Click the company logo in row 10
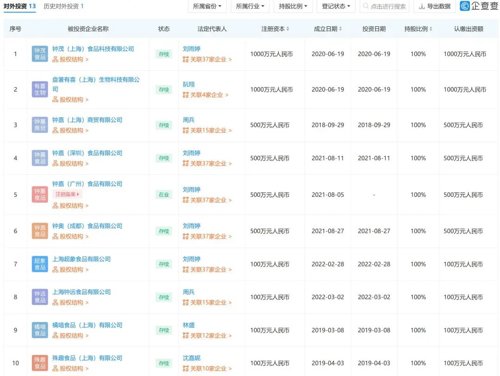Viewport: 500px width, 376px height. tap(40, 363)
